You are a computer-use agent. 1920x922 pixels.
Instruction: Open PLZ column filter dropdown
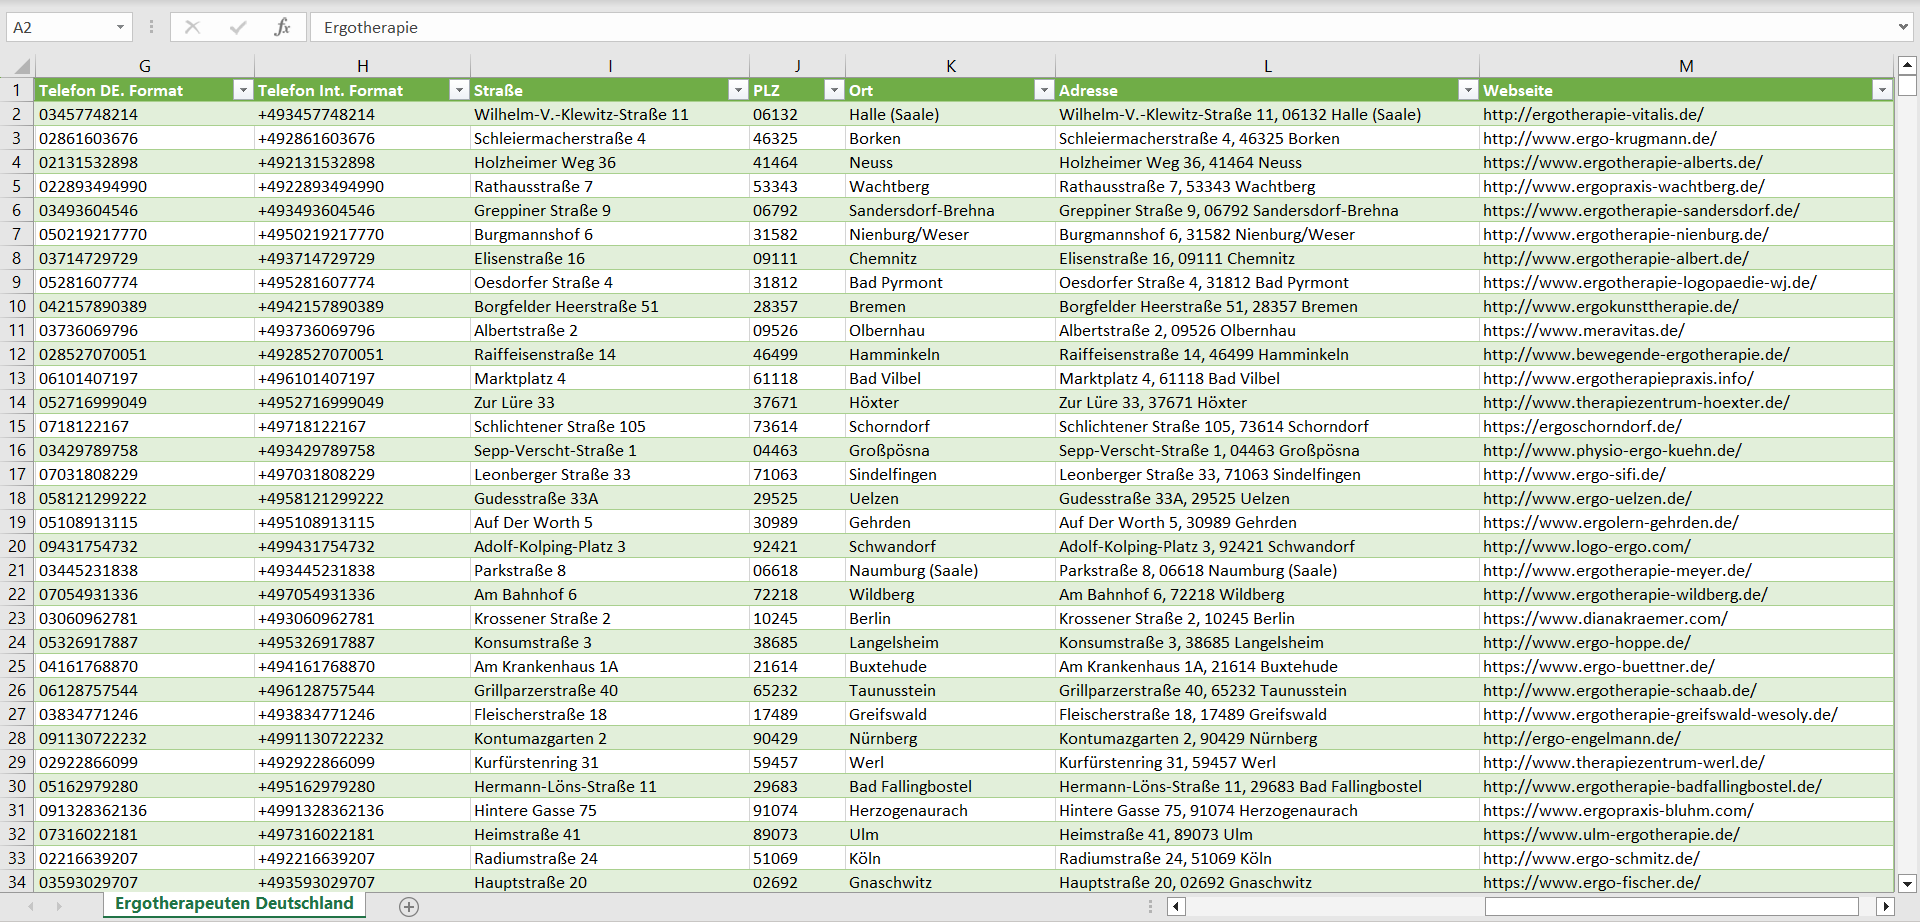click(x=833, y=90)
